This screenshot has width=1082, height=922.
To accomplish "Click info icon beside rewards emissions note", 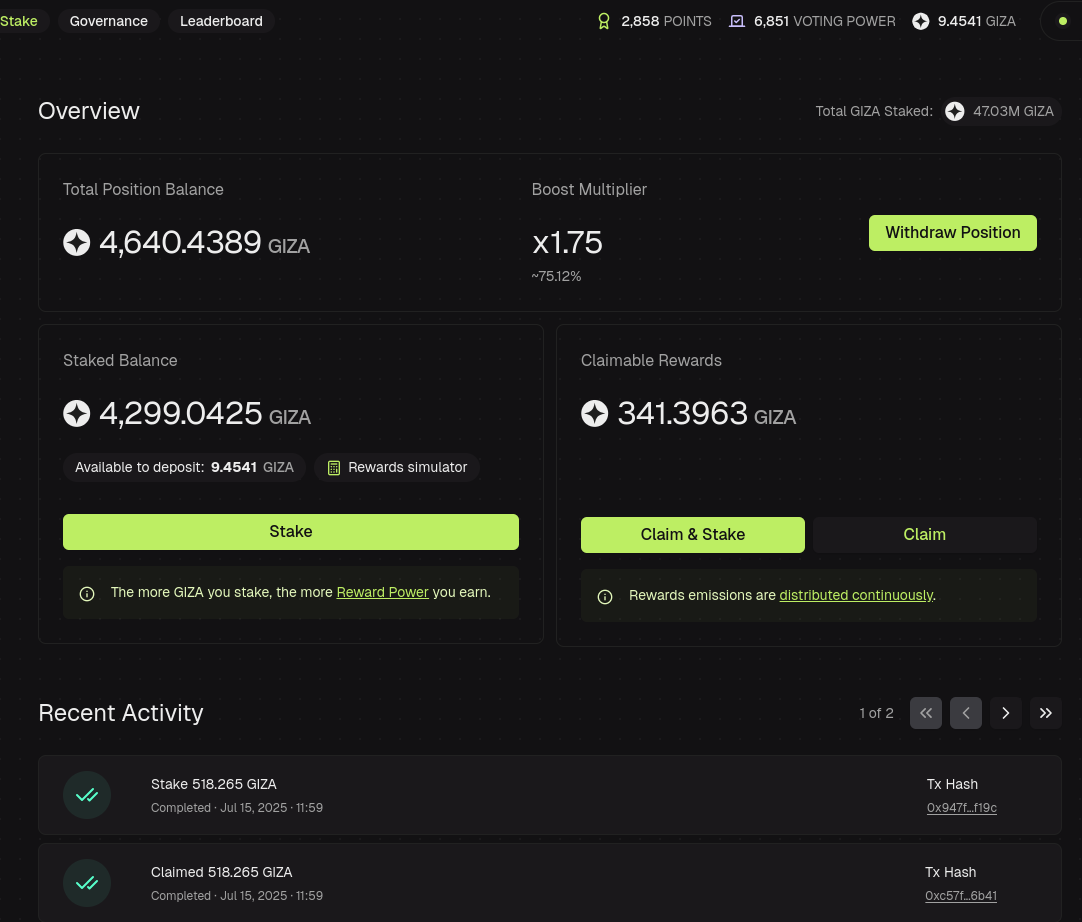I will pos(604,596).
